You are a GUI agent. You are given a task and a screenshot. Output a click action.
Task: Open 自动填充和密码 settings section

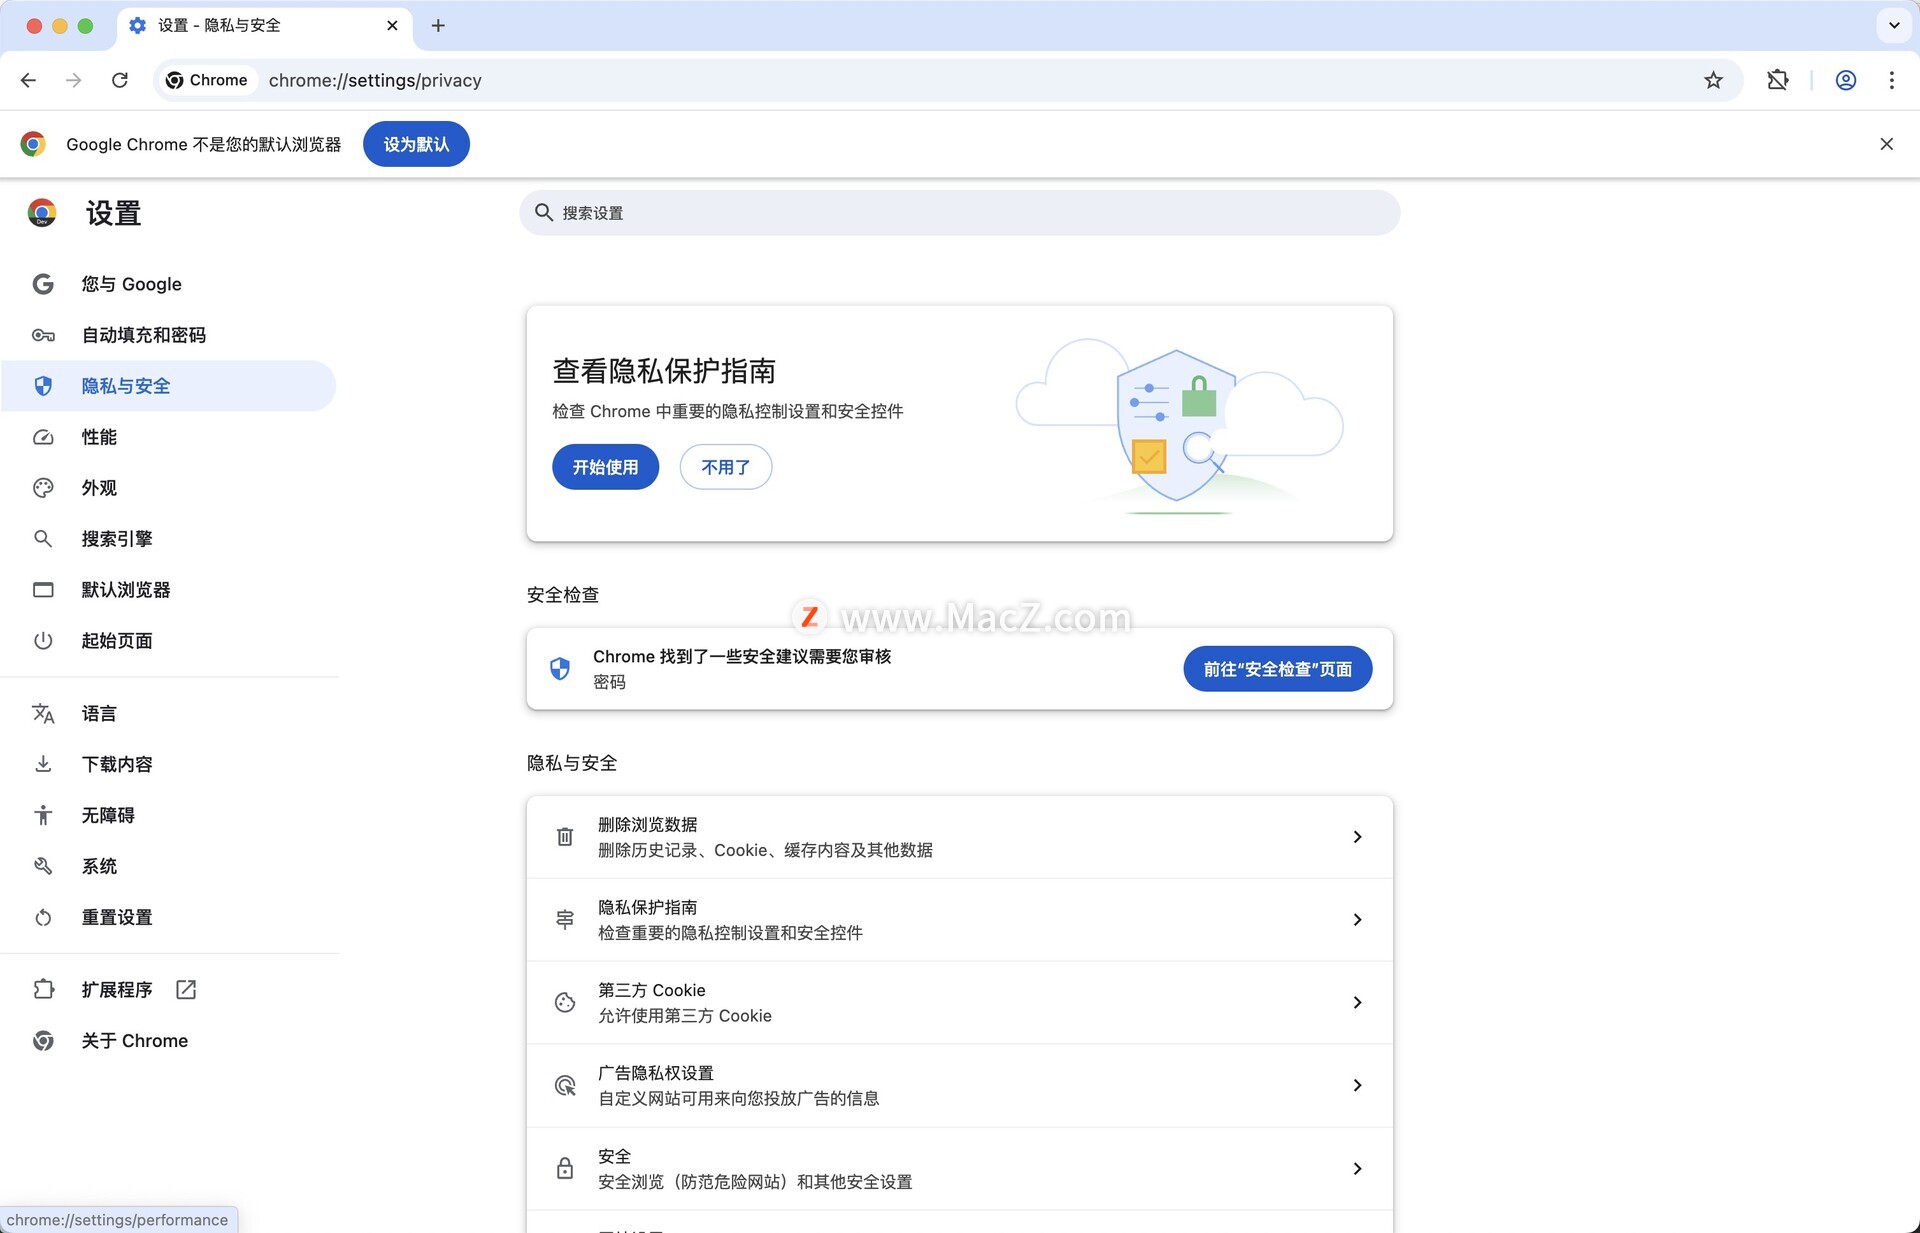(168, 335)
